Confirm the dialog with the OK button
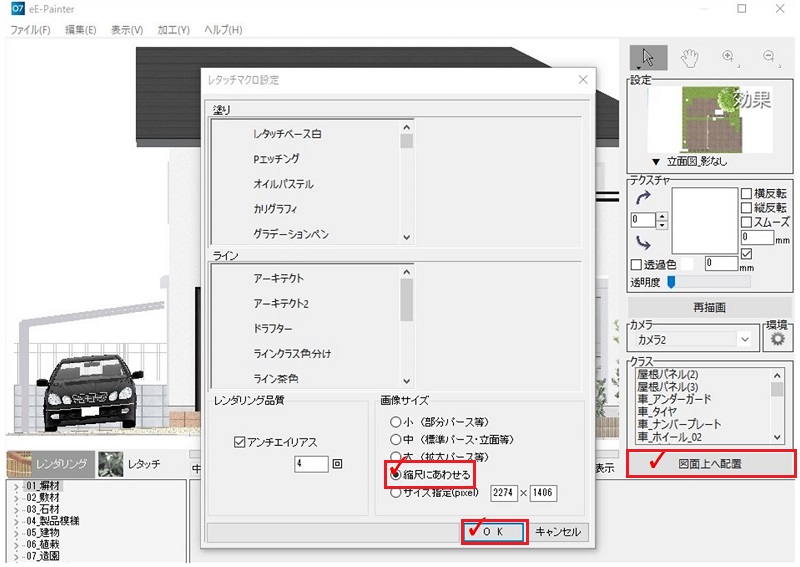The width and height of the screenshot is (800, 567). [494, 532]
